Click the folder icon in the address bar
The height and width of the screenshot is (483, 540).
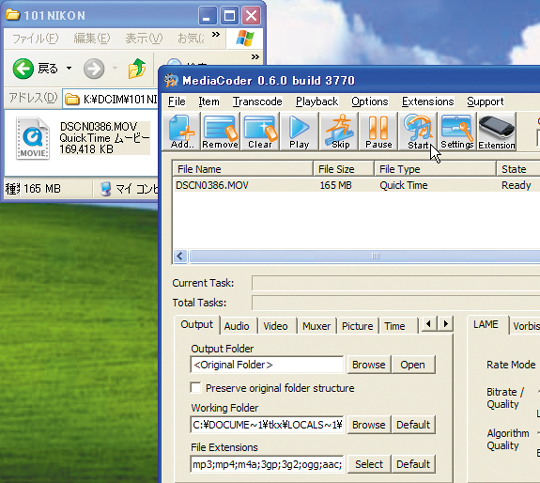tap(72, 99)
